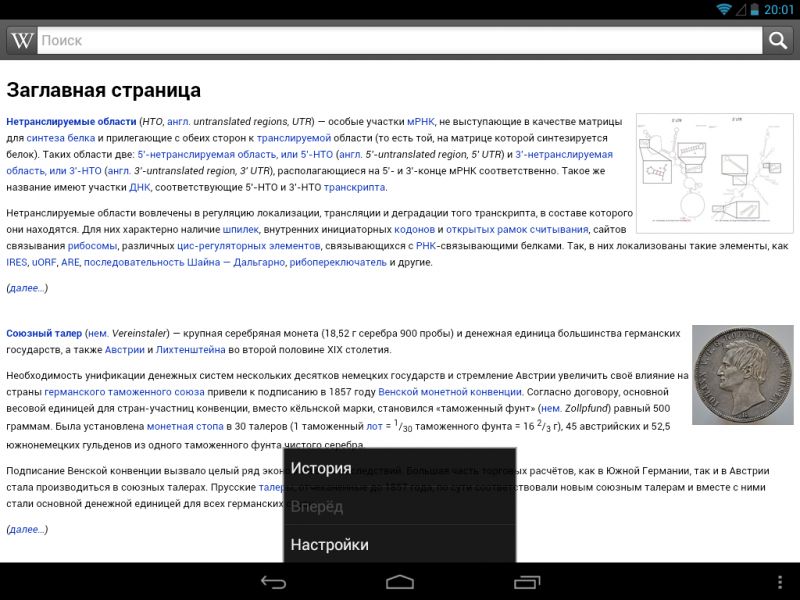Open the recent apps switcher
The image size is (800, 600).
(527, 581)
